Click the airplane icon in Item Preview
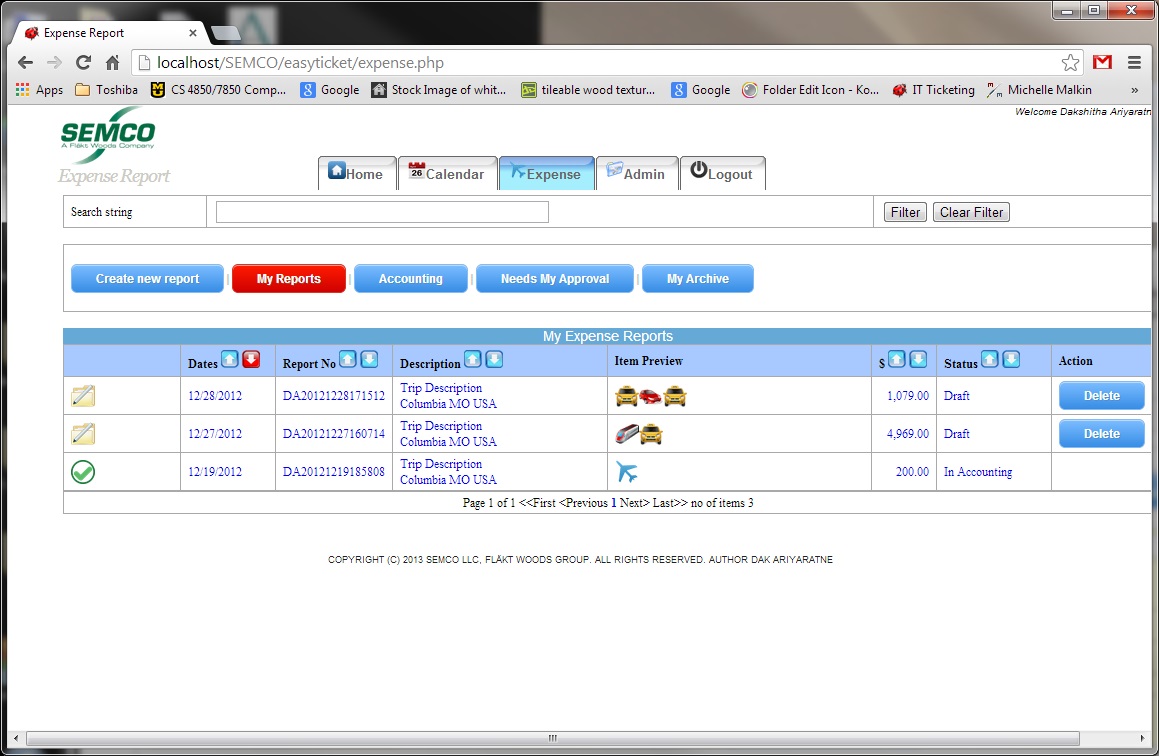The width and height of the screenshot is (1159, 756). tap(627, 472)
